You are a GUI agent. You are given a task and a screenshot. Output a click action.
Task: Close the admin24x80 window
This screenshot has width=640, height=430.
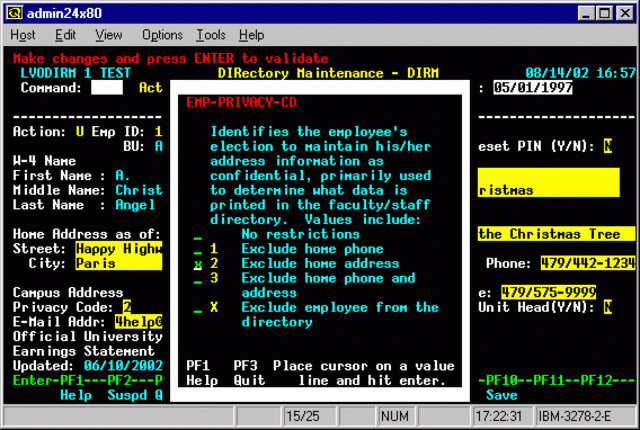(x=625, y=13)
